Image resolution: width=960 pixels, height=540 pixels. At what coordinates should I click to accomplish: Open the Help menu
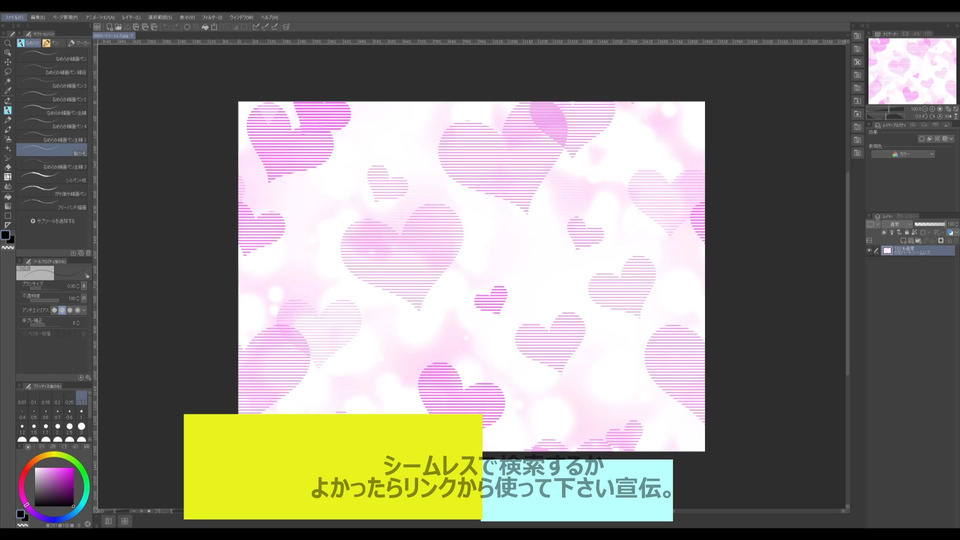[x=269, y=18]
